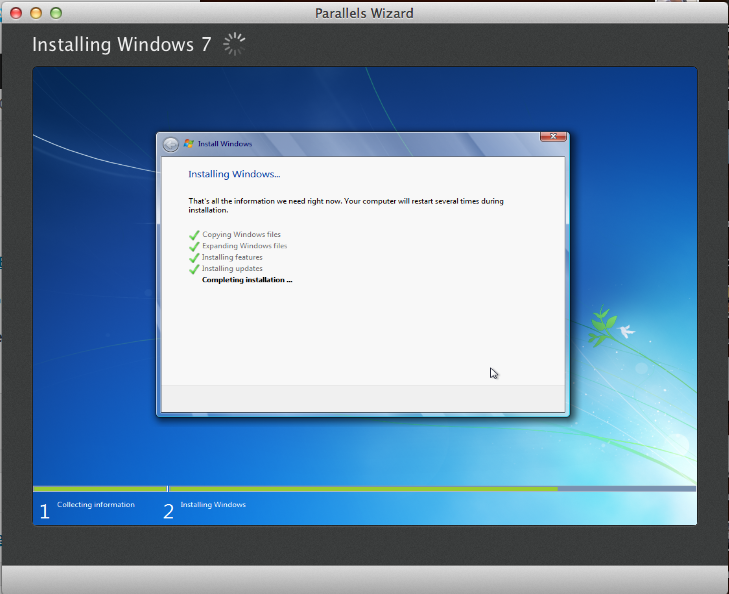
Task: Click the stage number 1 at bottom
Action: 44,511
